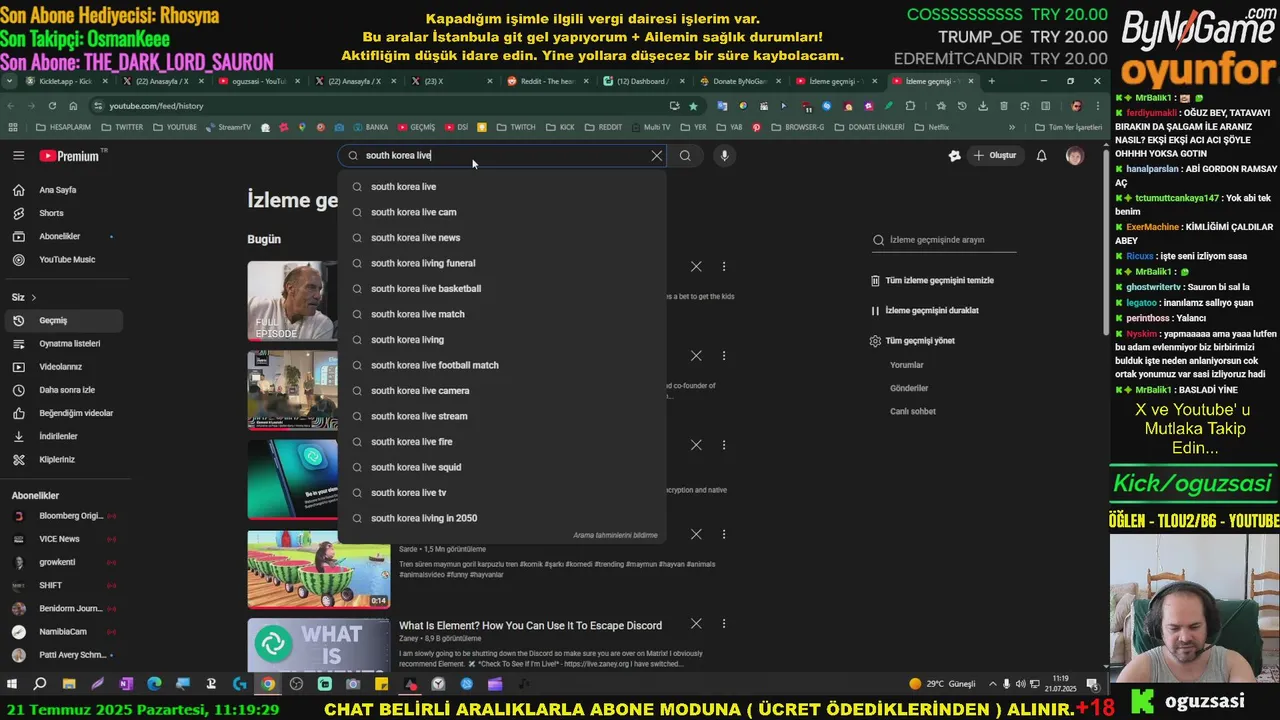Open the Windows Start button
Viewport: 1280px width, 720px height.
[12, 684]
